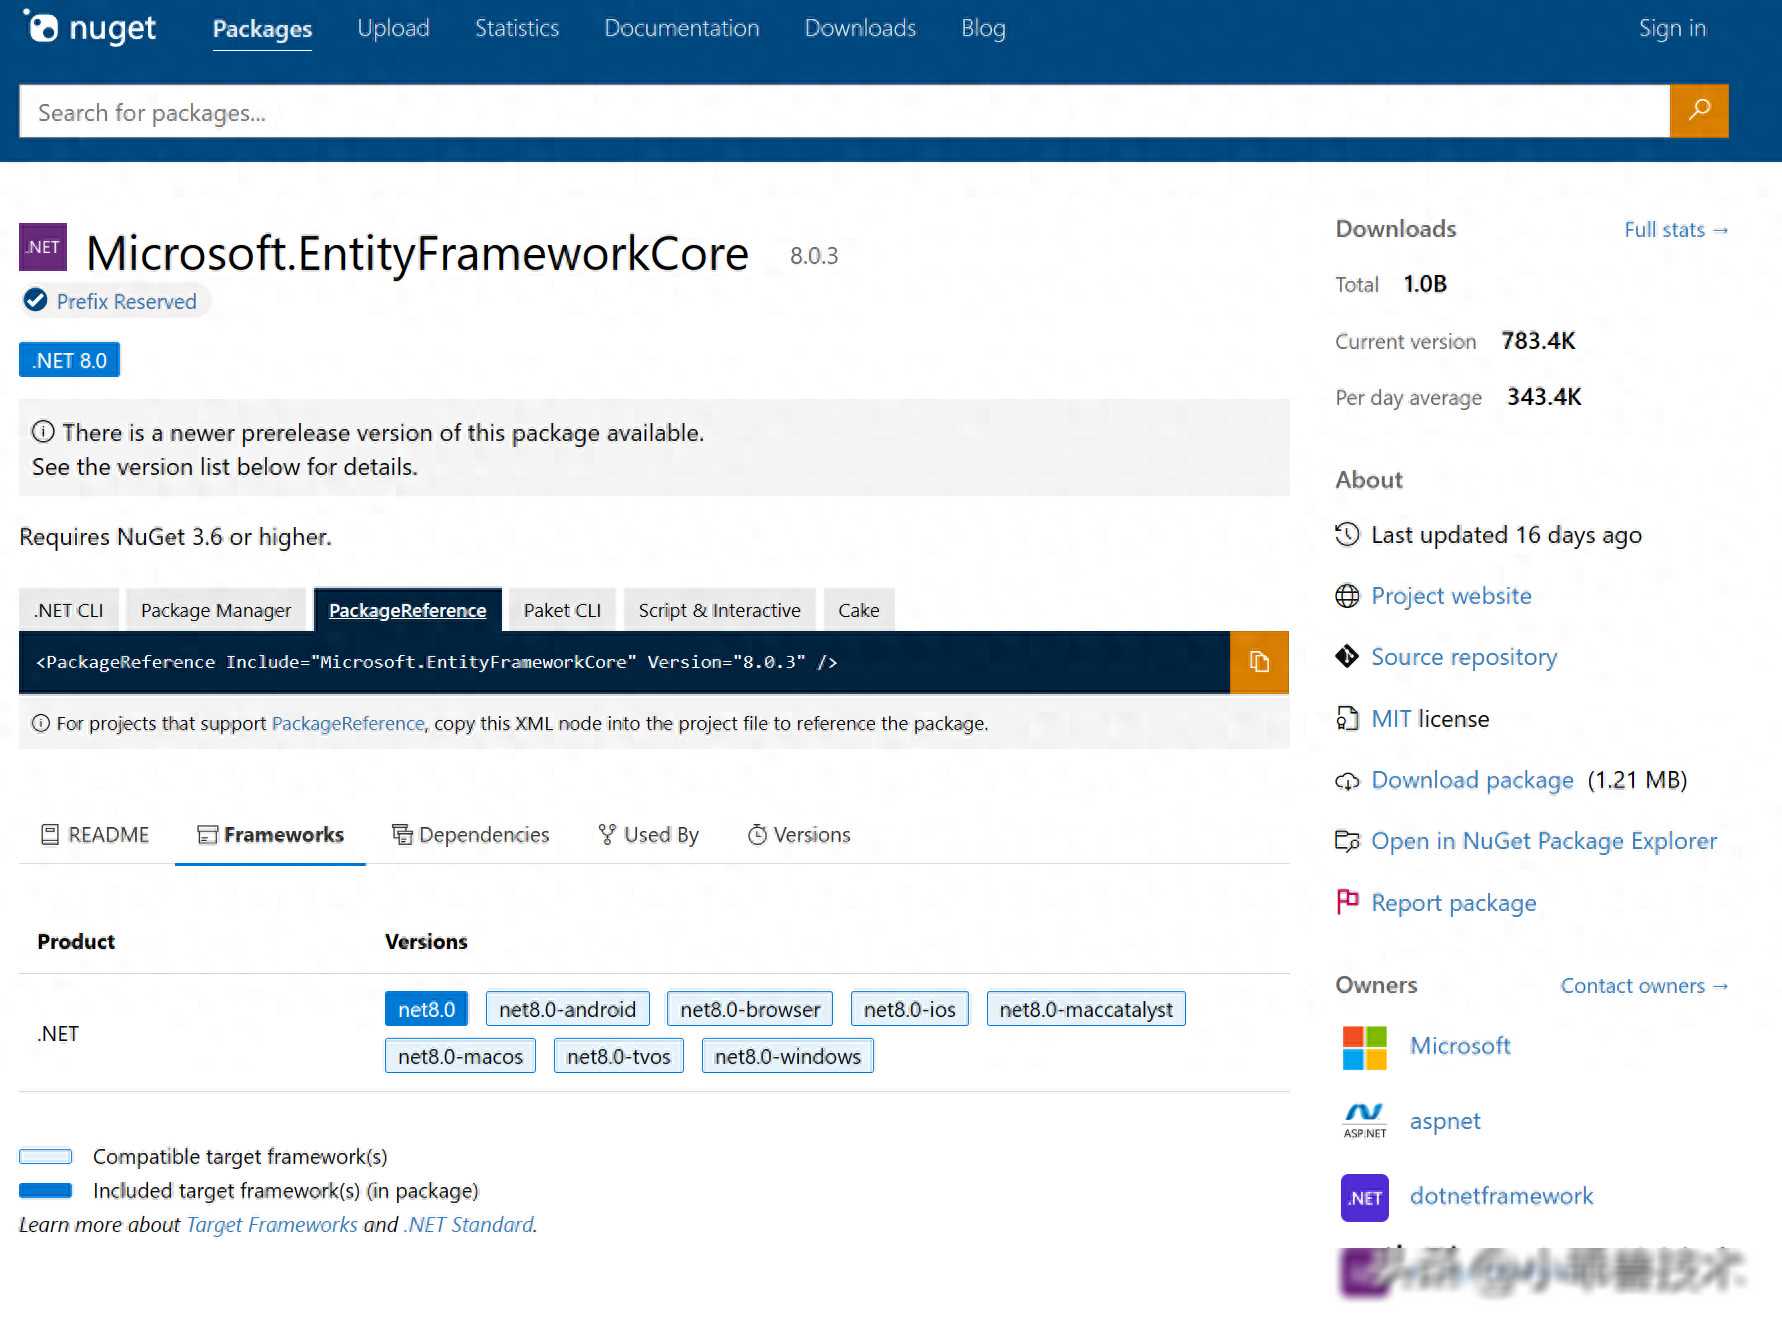Switch to the .NET CLI install tab
Image resolution: width=1782 pixels, height=1328 pixels.
(x=69, y=610)
